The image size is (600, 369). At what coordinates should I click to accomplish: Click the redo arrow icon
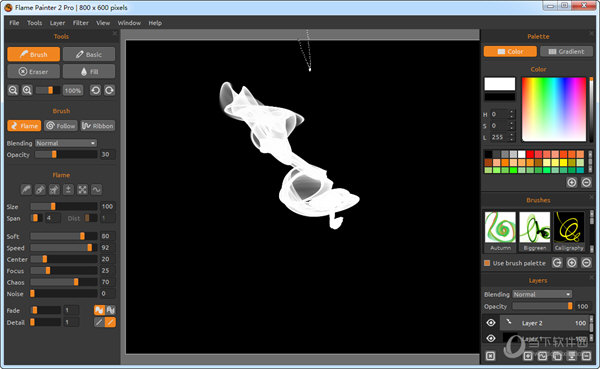109,90
